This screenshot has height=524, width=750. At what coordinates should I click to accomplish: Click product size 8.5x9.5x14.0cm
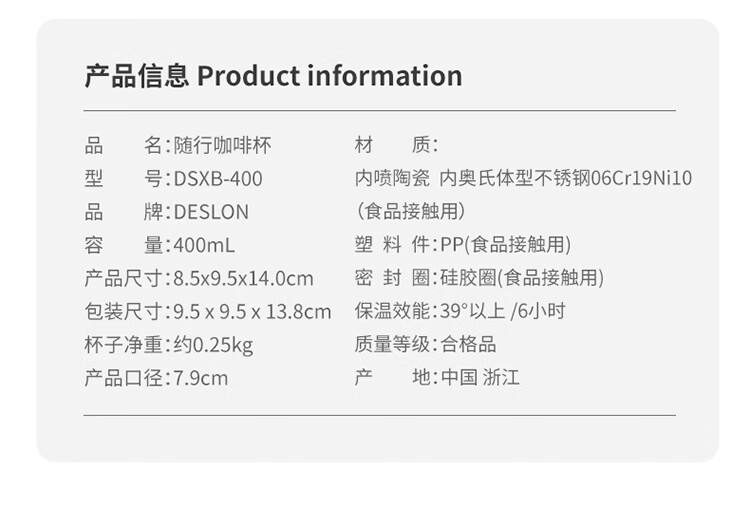point(243,278)
